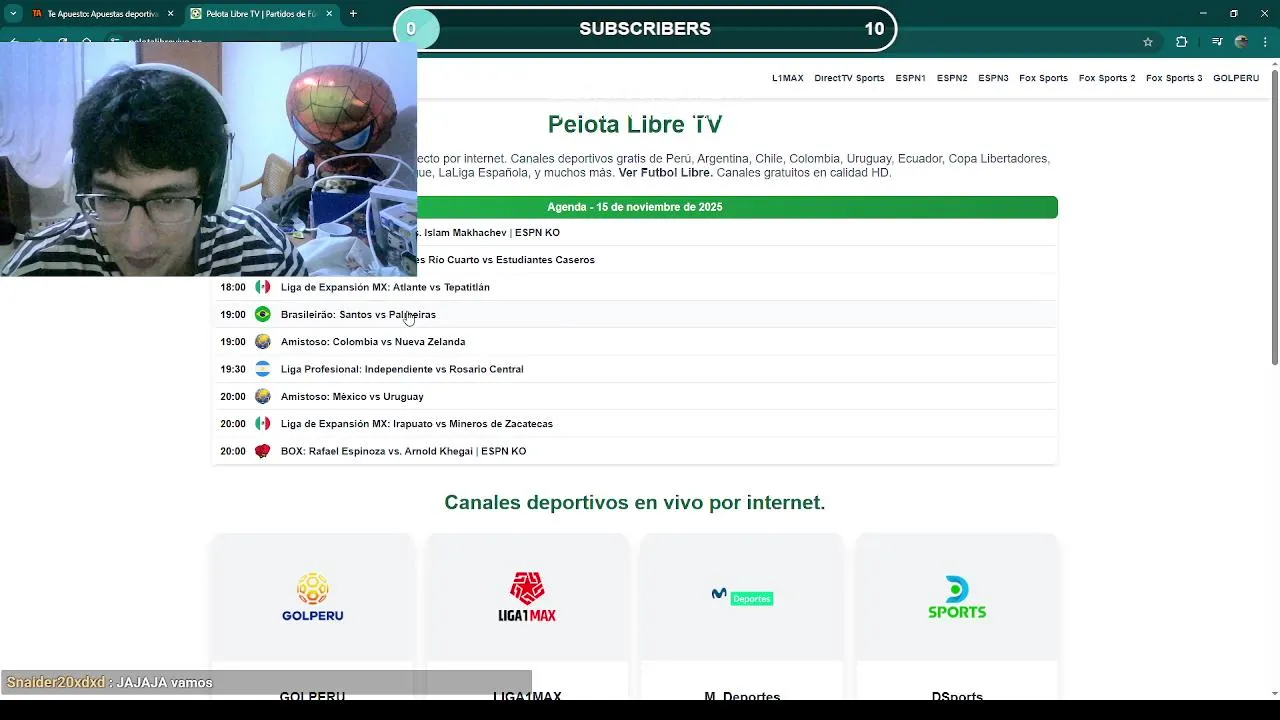
Task: Expand the tab search dropdown
Action: [x=13, y=13]
